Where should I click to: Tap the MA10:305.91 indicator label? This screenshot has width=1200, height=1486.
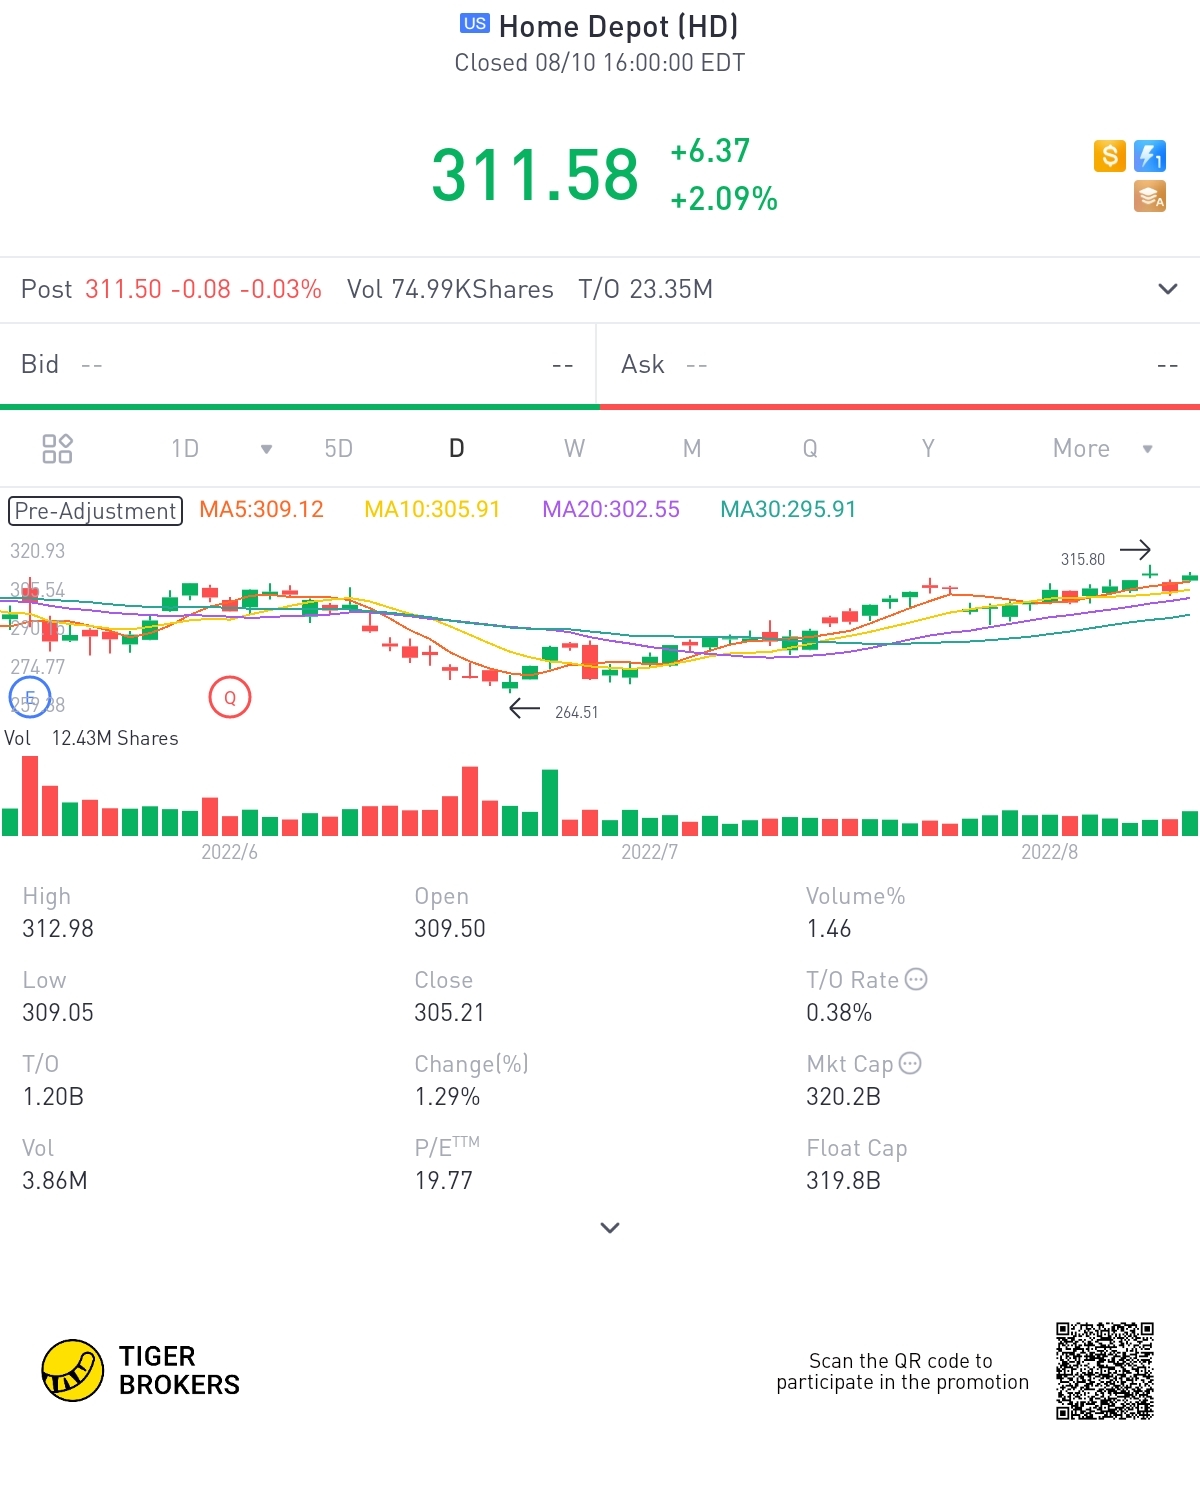point(432,509)
